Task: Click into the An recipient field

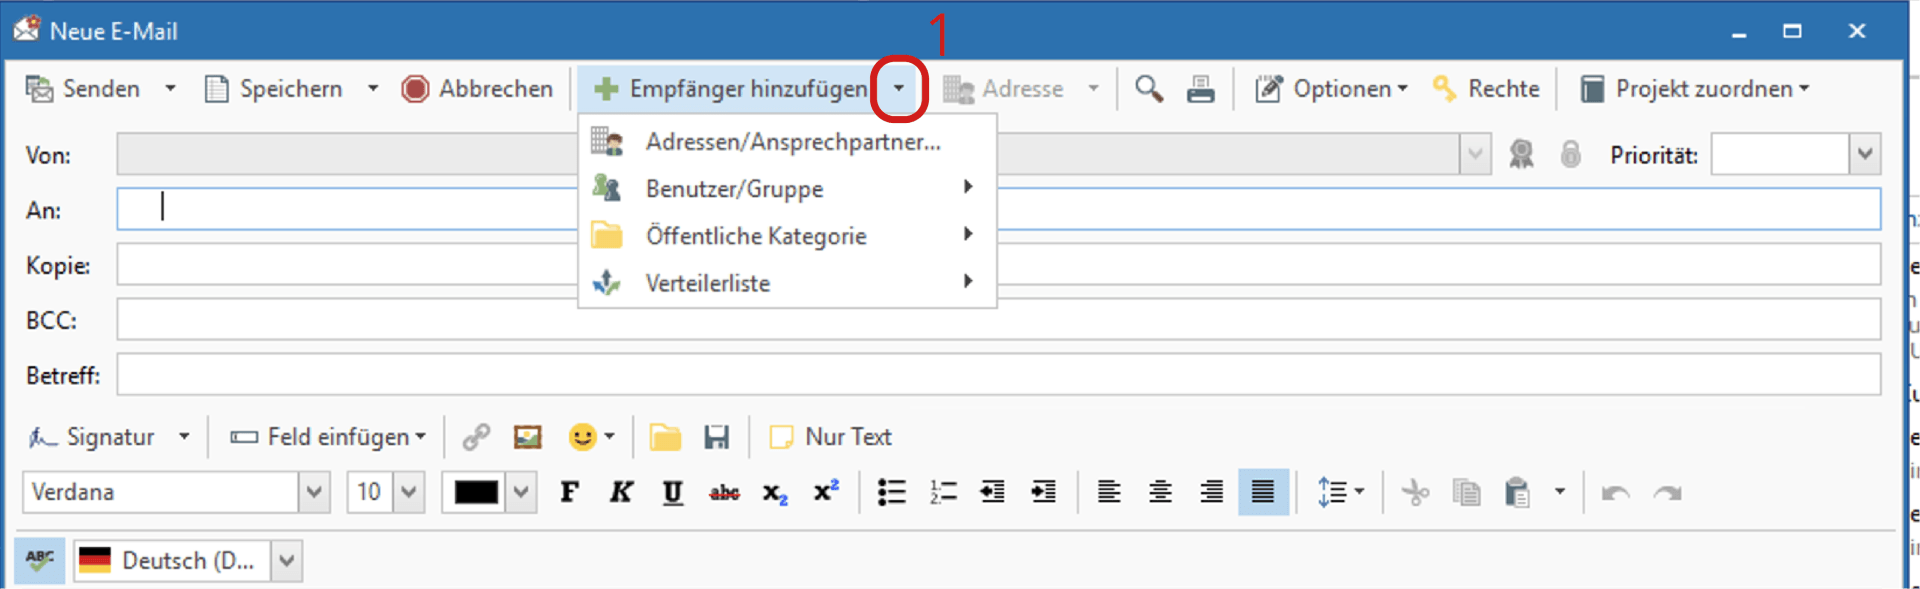Action: click(x=998, y=209)
